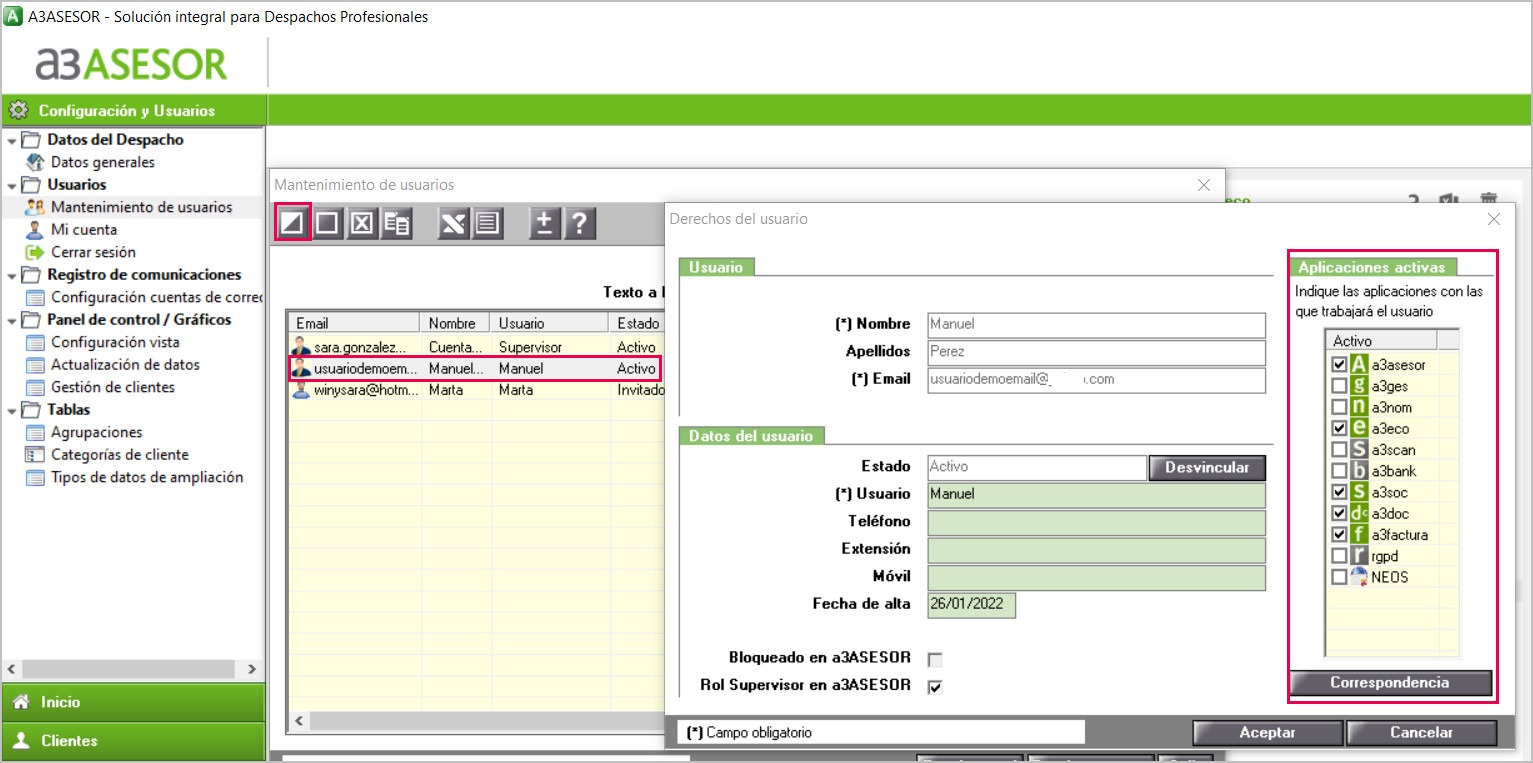Click the copy documents toolbar icon

pyautogui.click(x=397, y=222)
